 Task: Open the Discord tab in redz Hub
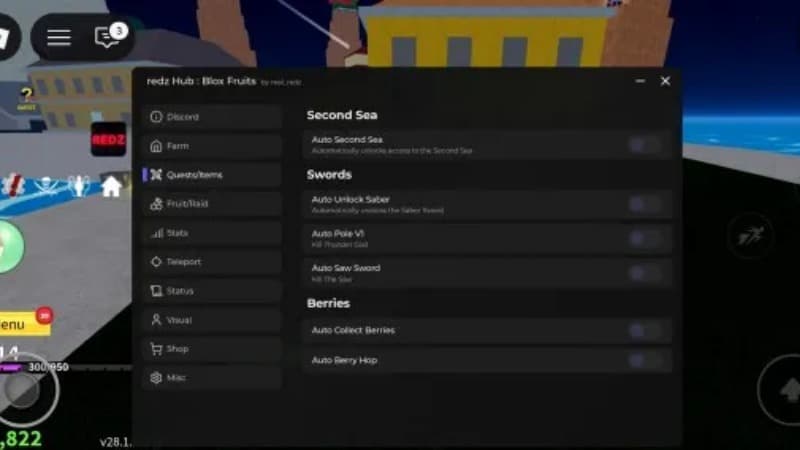[x=212, y=117]
